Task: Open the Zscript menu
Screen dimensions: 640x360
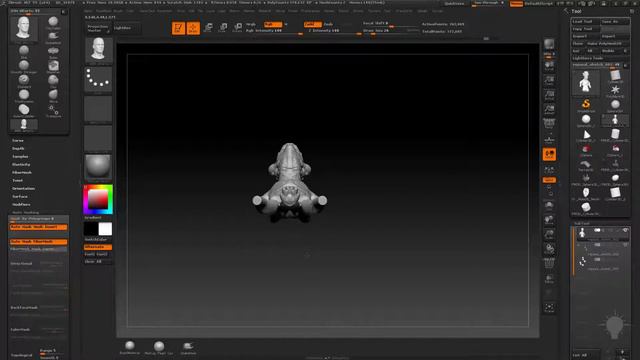Action: [x=438, y=11]
